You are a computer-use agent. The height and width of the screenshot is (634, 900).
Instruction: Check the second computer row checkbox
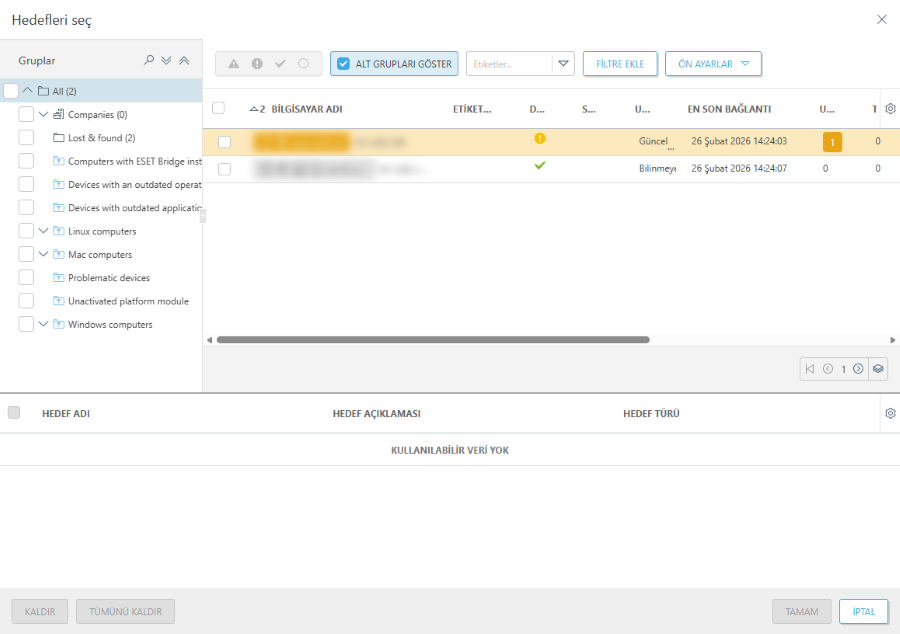(x=224, y=169)
